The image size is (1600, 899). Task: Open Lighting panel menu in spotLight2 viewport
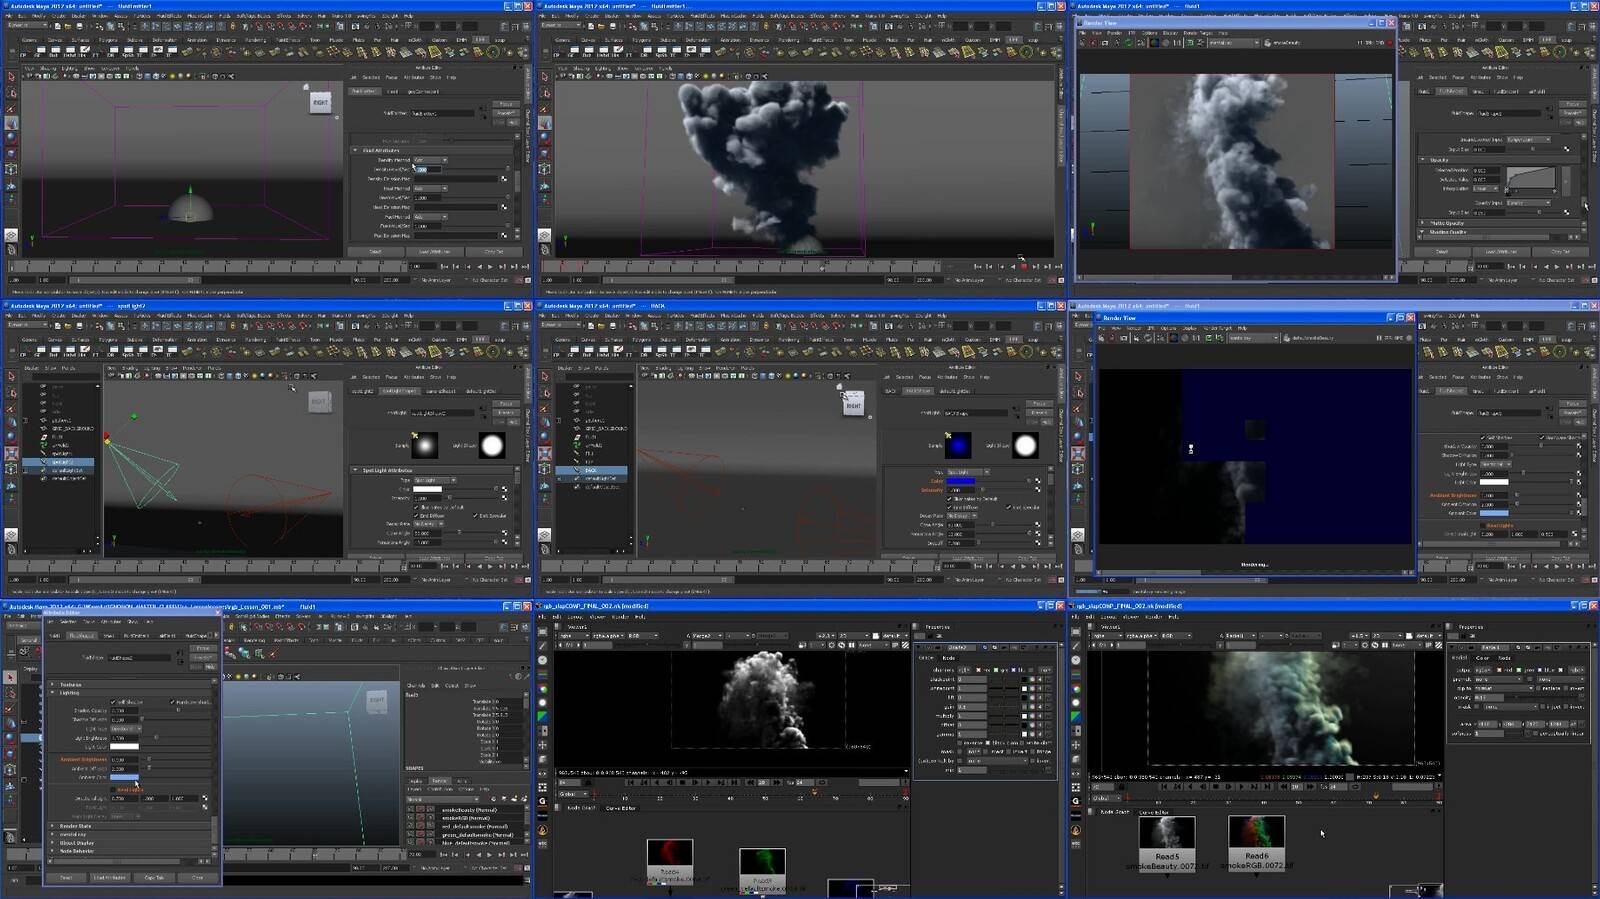pyautogui.click(x=152, y=368)
